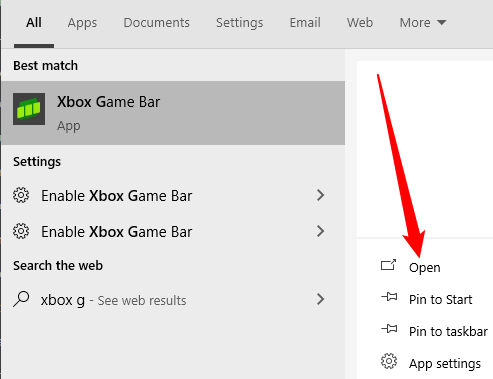The height and width of the screenshot is (379, 493).
Task: Open App settings for Xbox Game Bar
Action: coord(445,364)
